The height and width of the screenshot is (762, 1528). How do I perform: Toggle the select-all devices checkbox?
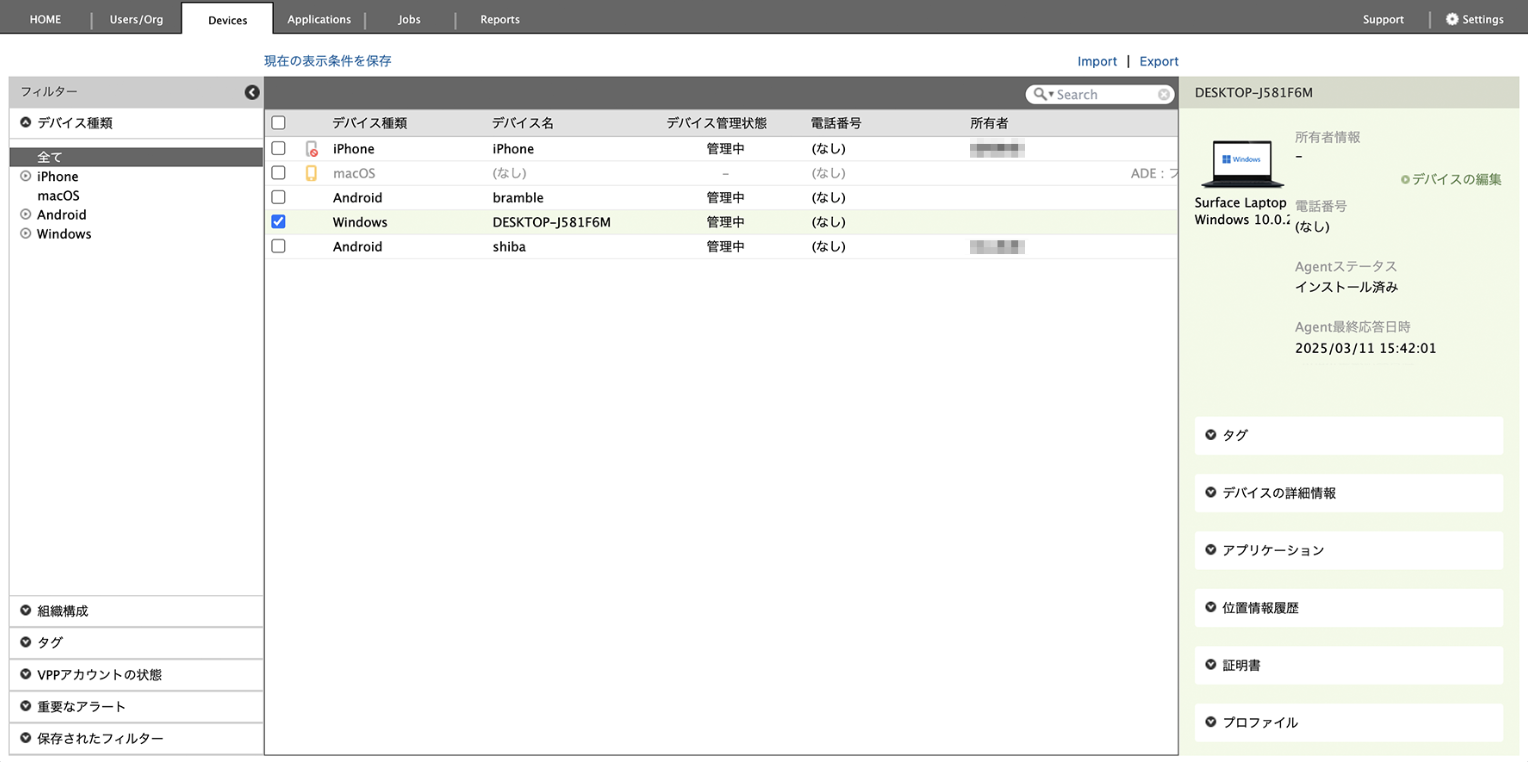279,123
